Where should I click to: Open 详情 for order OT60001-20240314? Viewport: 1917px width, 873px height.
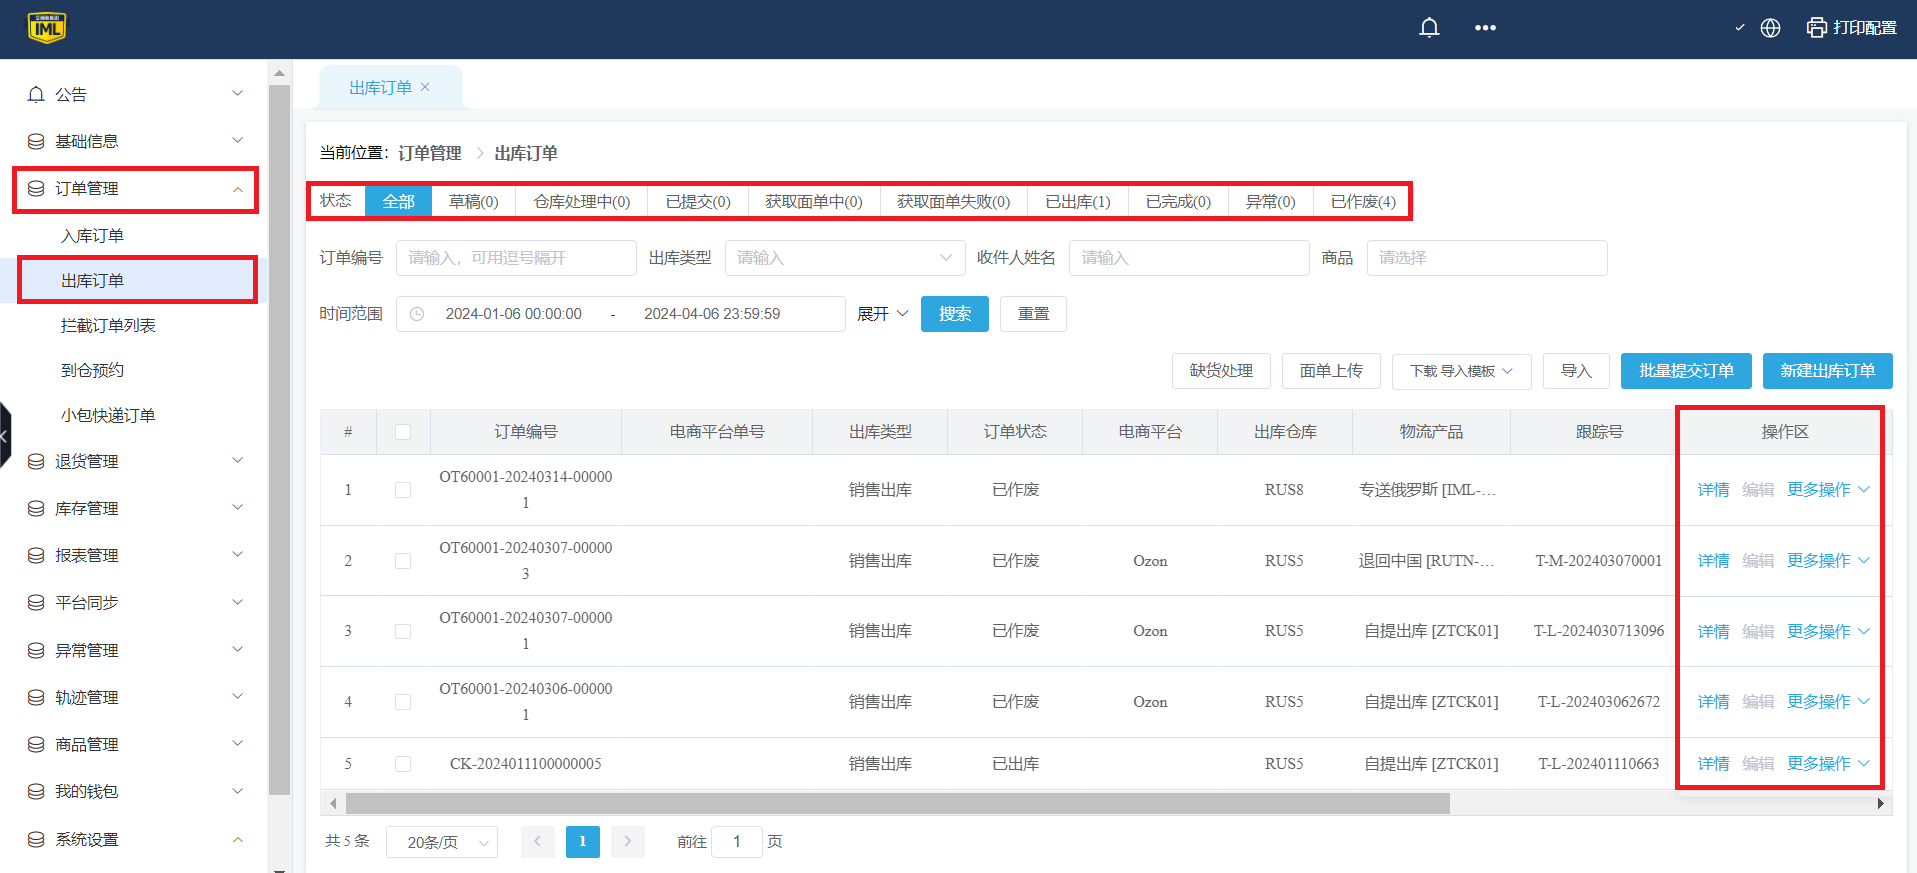coord(1713,490)
